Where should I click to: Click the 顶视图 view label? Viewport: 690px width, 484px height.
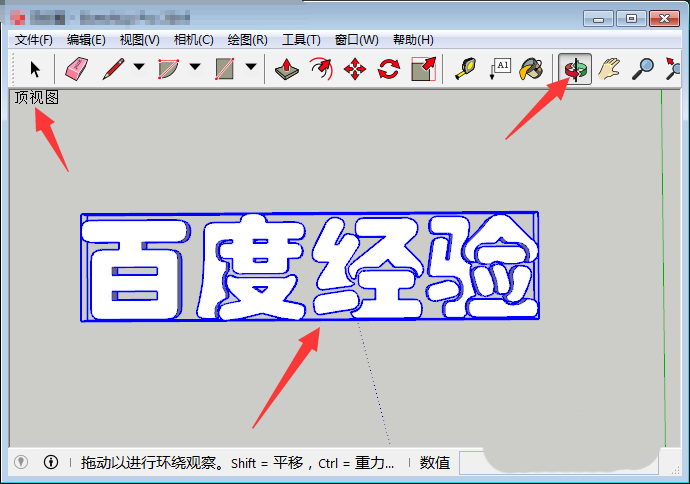[x=37, y=98]
